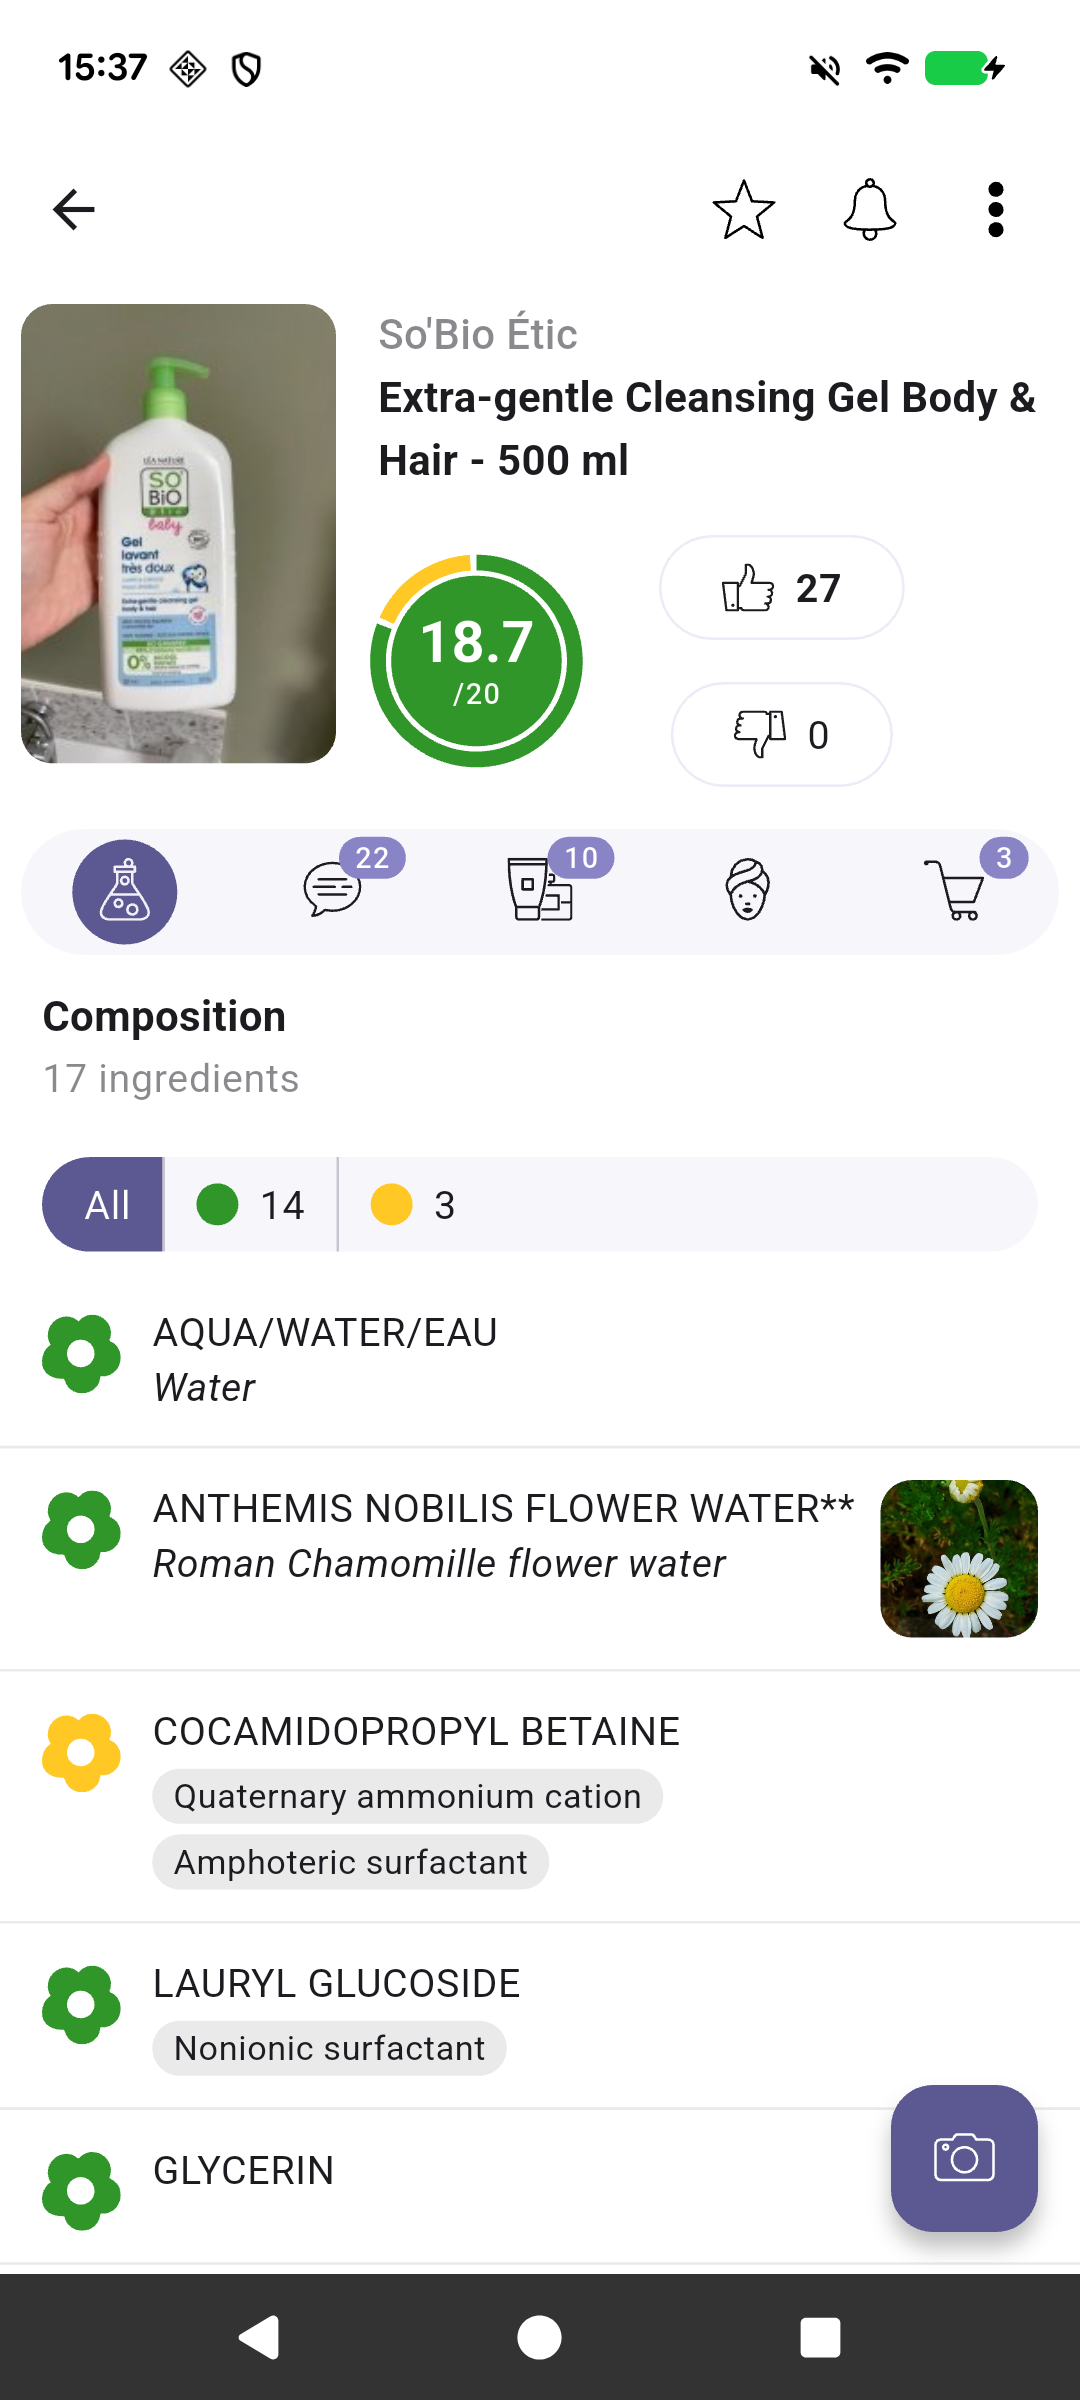
Task: Open the face with towel icon tab
Action: pos(748,889)
